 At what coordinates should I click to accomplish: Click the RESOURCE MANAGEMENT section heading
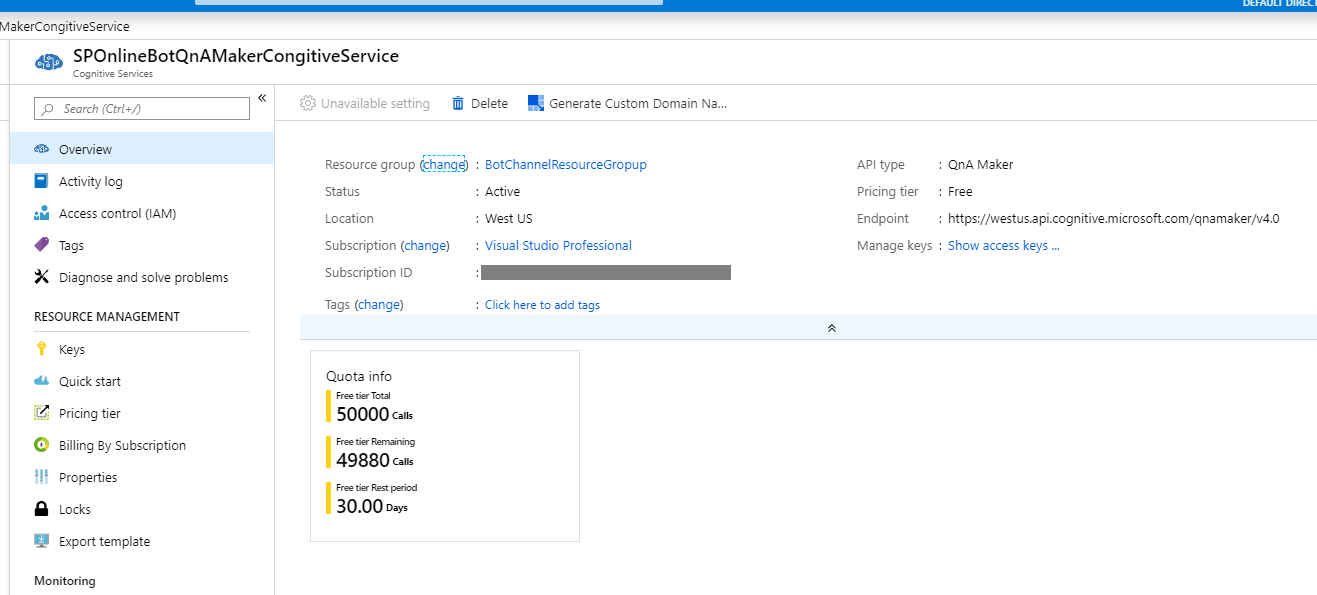[x=107, y=316]
